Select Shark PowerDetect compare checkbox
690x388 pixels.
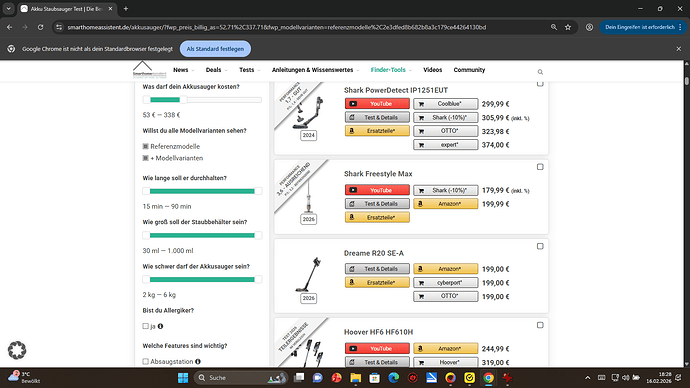540,84
